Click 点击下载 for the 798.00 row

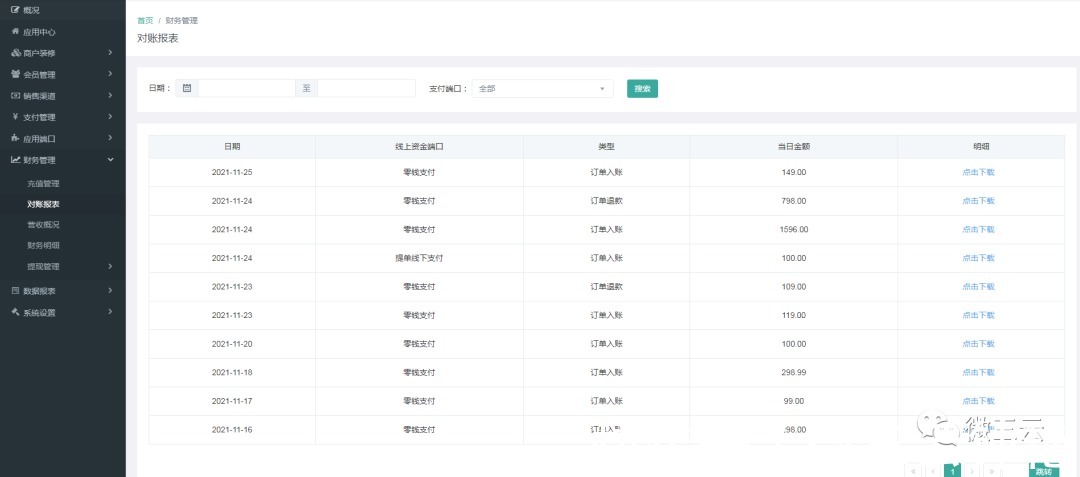click(978, 201)
